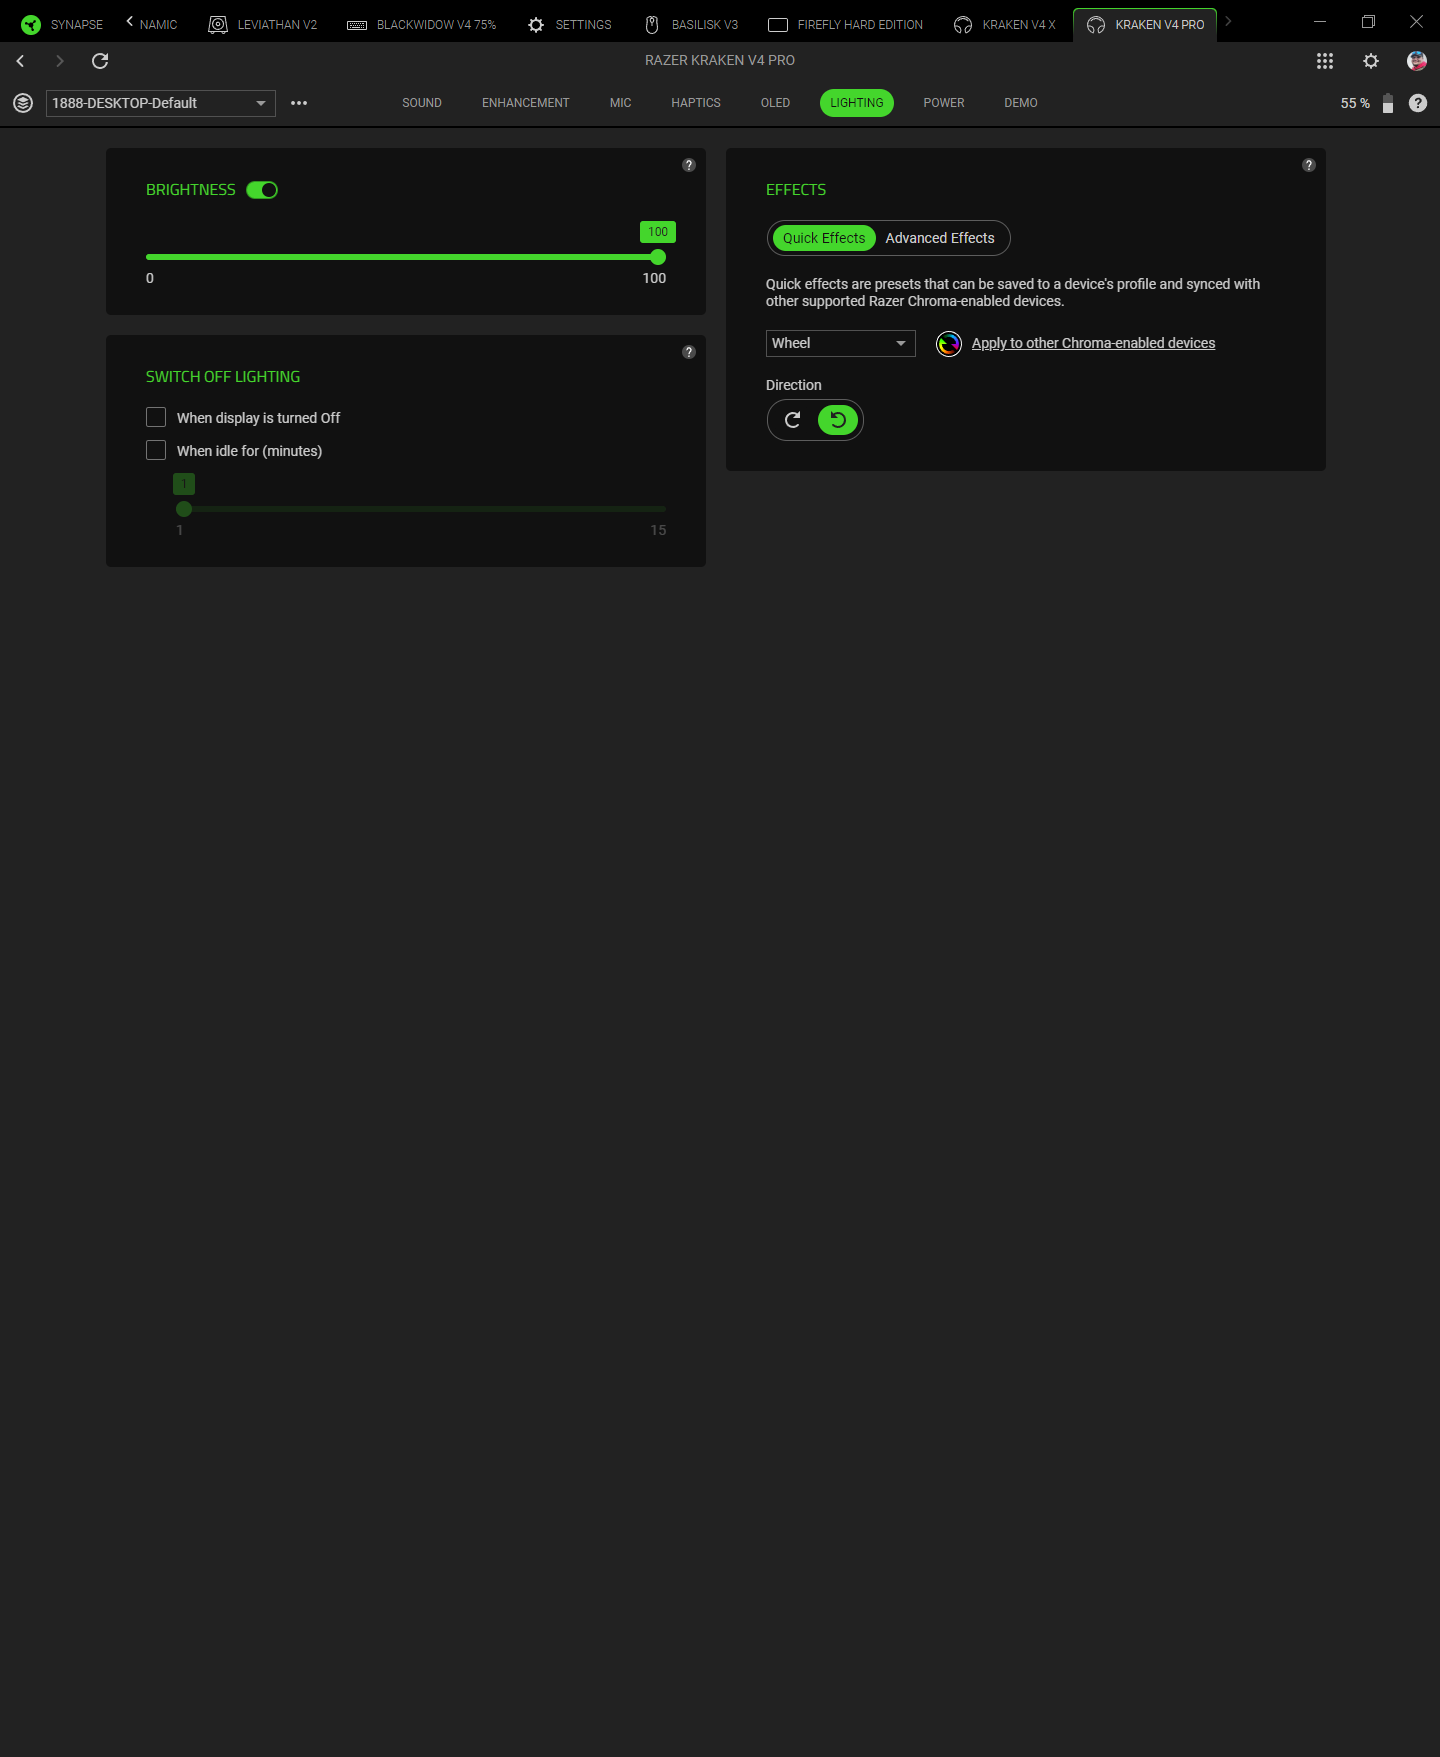Open the Chroma Studio color ring icon
This screenshot has width=1440, height=1757.
(x=949, y=344)
